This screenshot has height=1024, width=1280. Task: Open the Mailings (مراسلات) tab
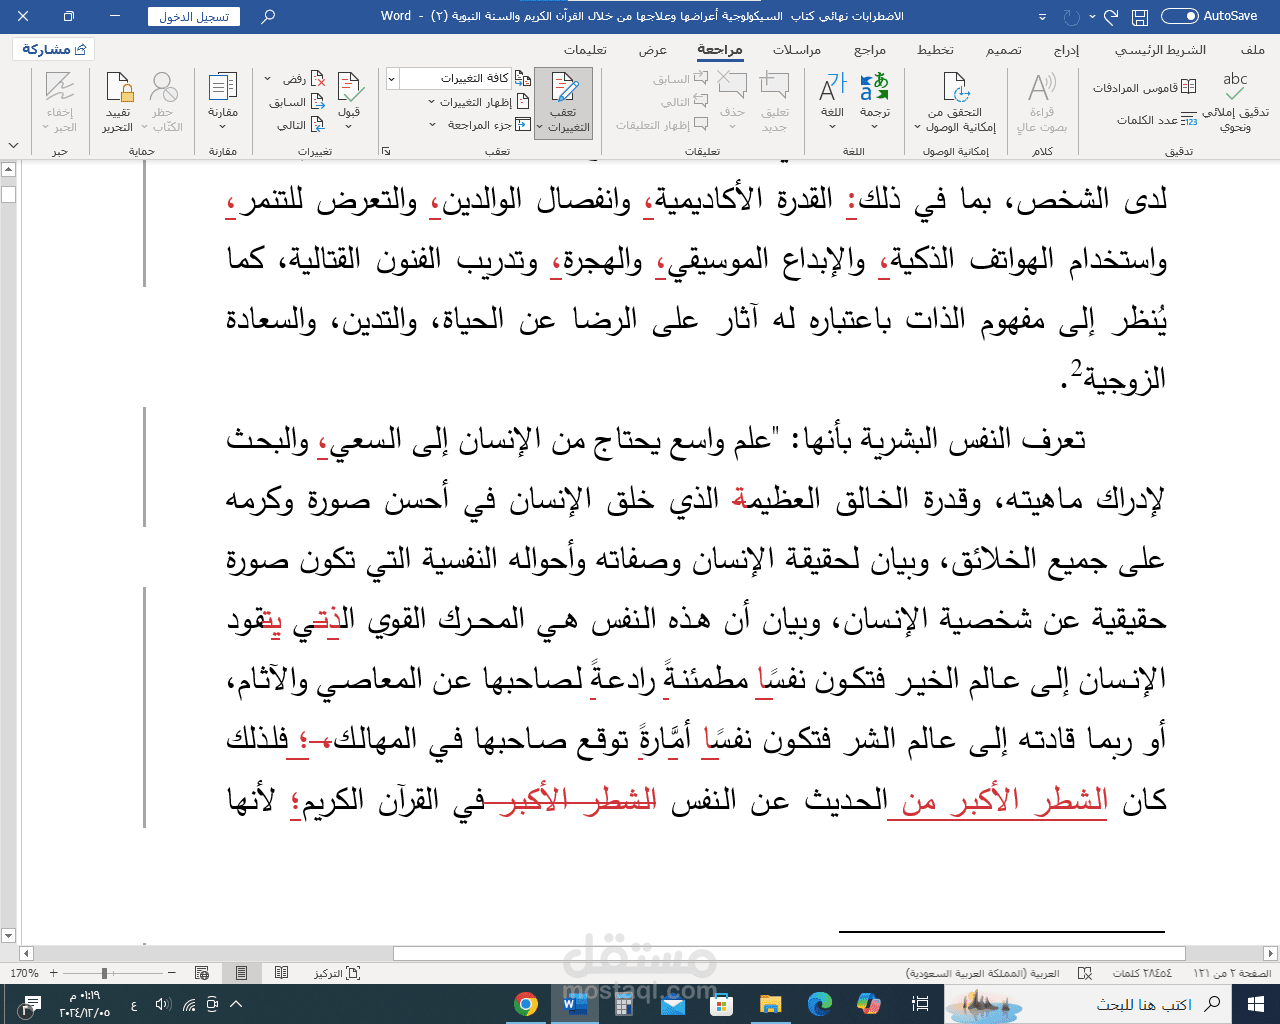[x=797, y=50]
